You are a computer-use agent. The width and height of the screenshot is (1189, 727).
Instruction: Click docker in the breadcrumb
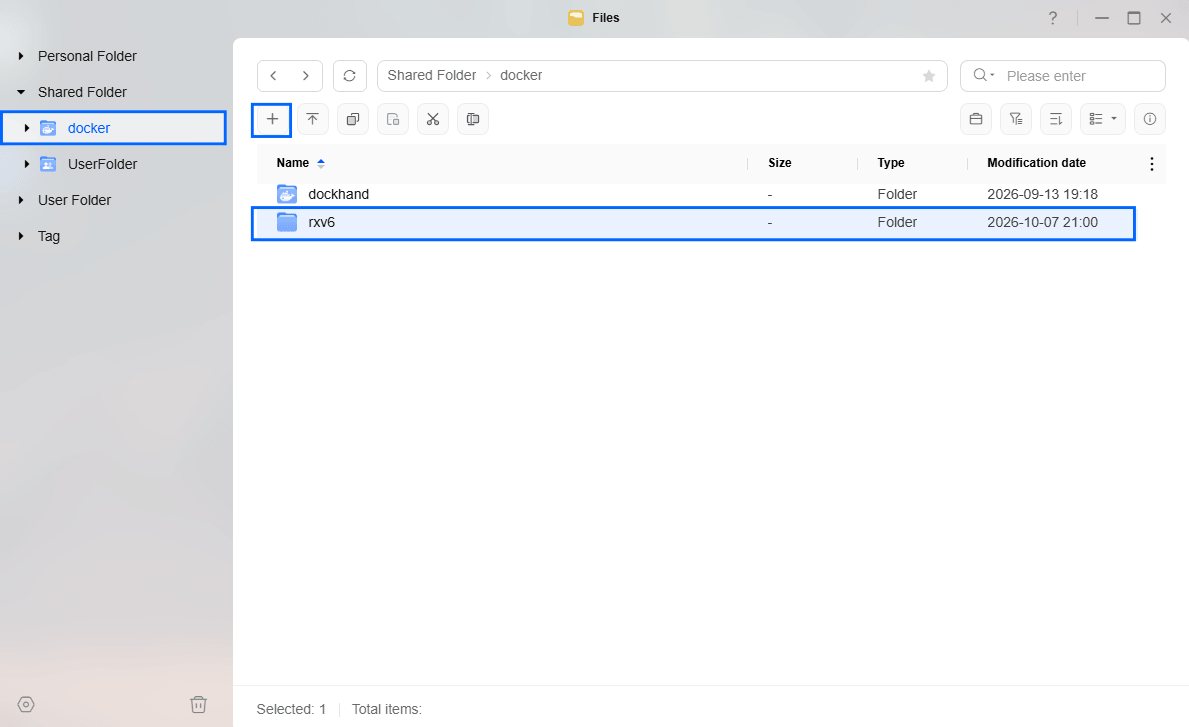click(x=521, y=75)
